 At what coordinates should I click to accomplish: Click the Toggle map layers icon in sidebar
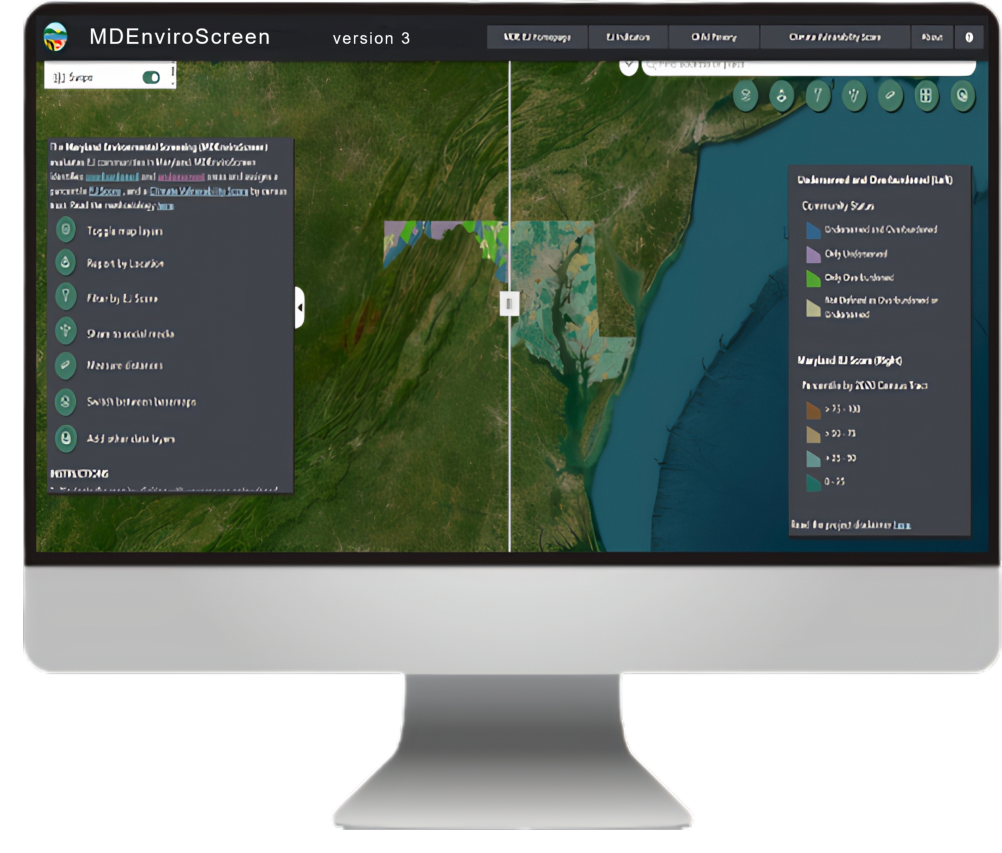coord(66,231)
